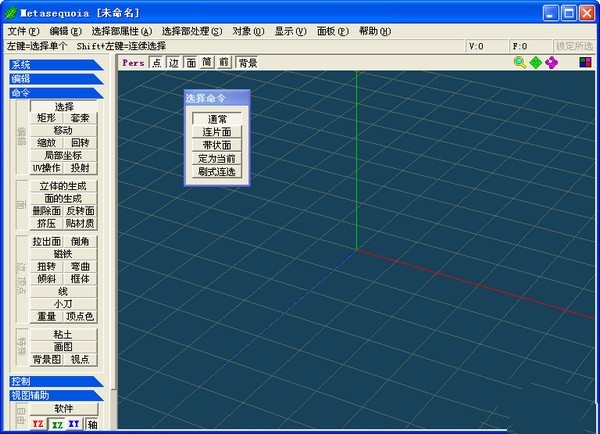600x434 pixels.
Task: Click the magenta rotate view icon
Action: tap(551, 62)
